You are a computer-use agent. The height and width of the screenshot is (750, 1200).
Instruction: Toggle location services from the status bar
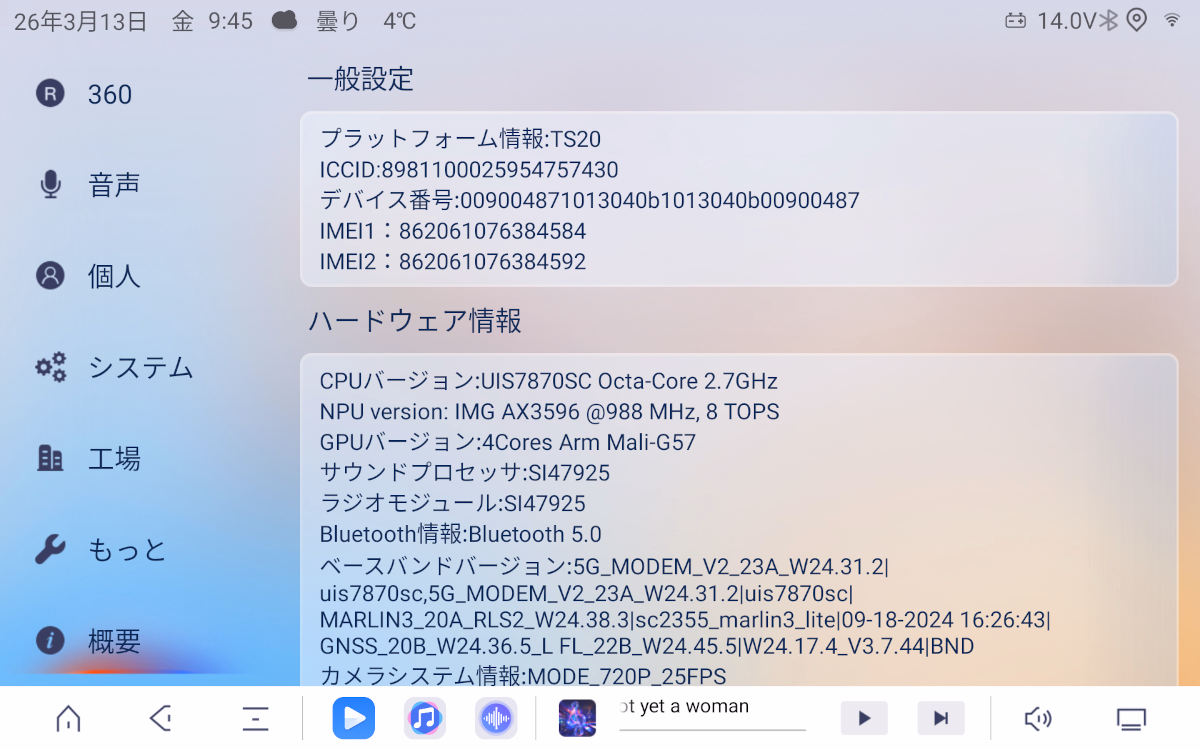pos(1138,19)
